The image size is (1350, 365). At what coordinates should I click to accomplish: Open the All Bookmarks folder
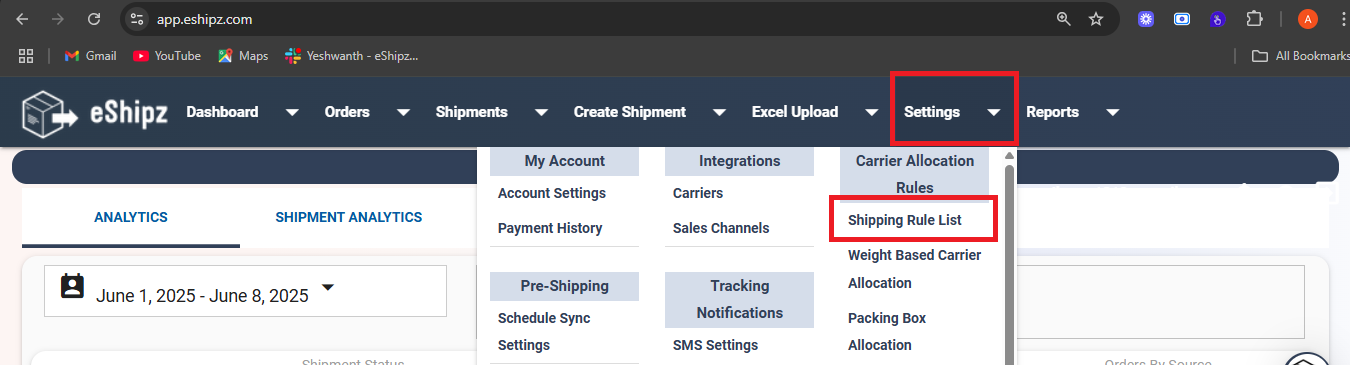1300,56
